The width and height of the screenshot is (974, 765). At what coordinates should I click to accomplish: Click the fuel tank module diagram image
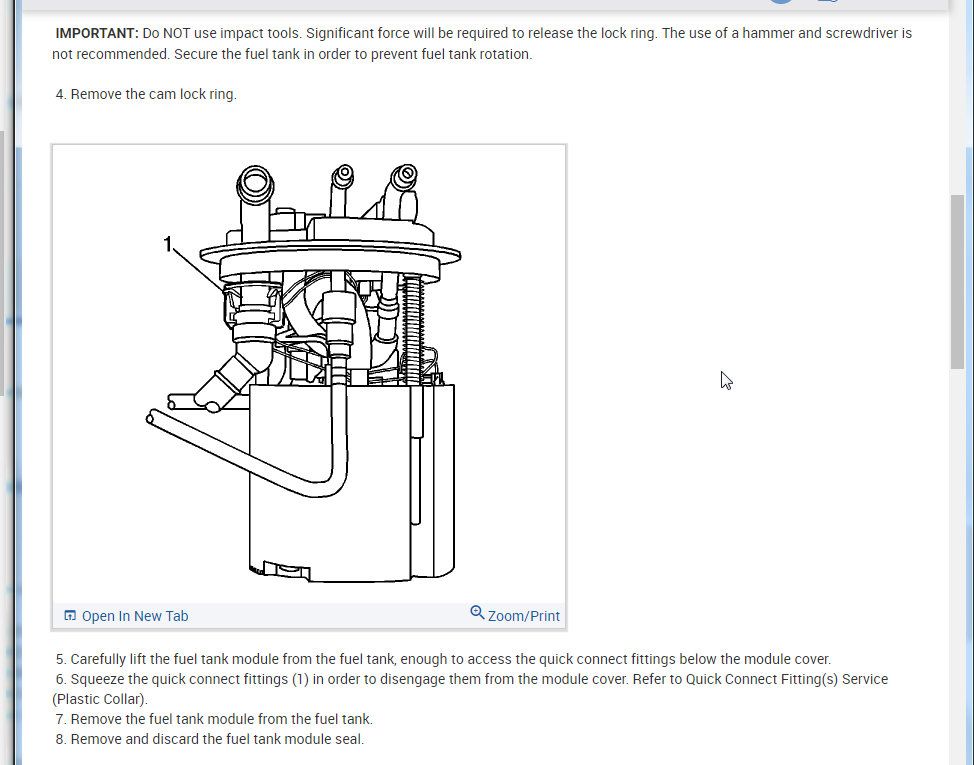pos(309,374)
